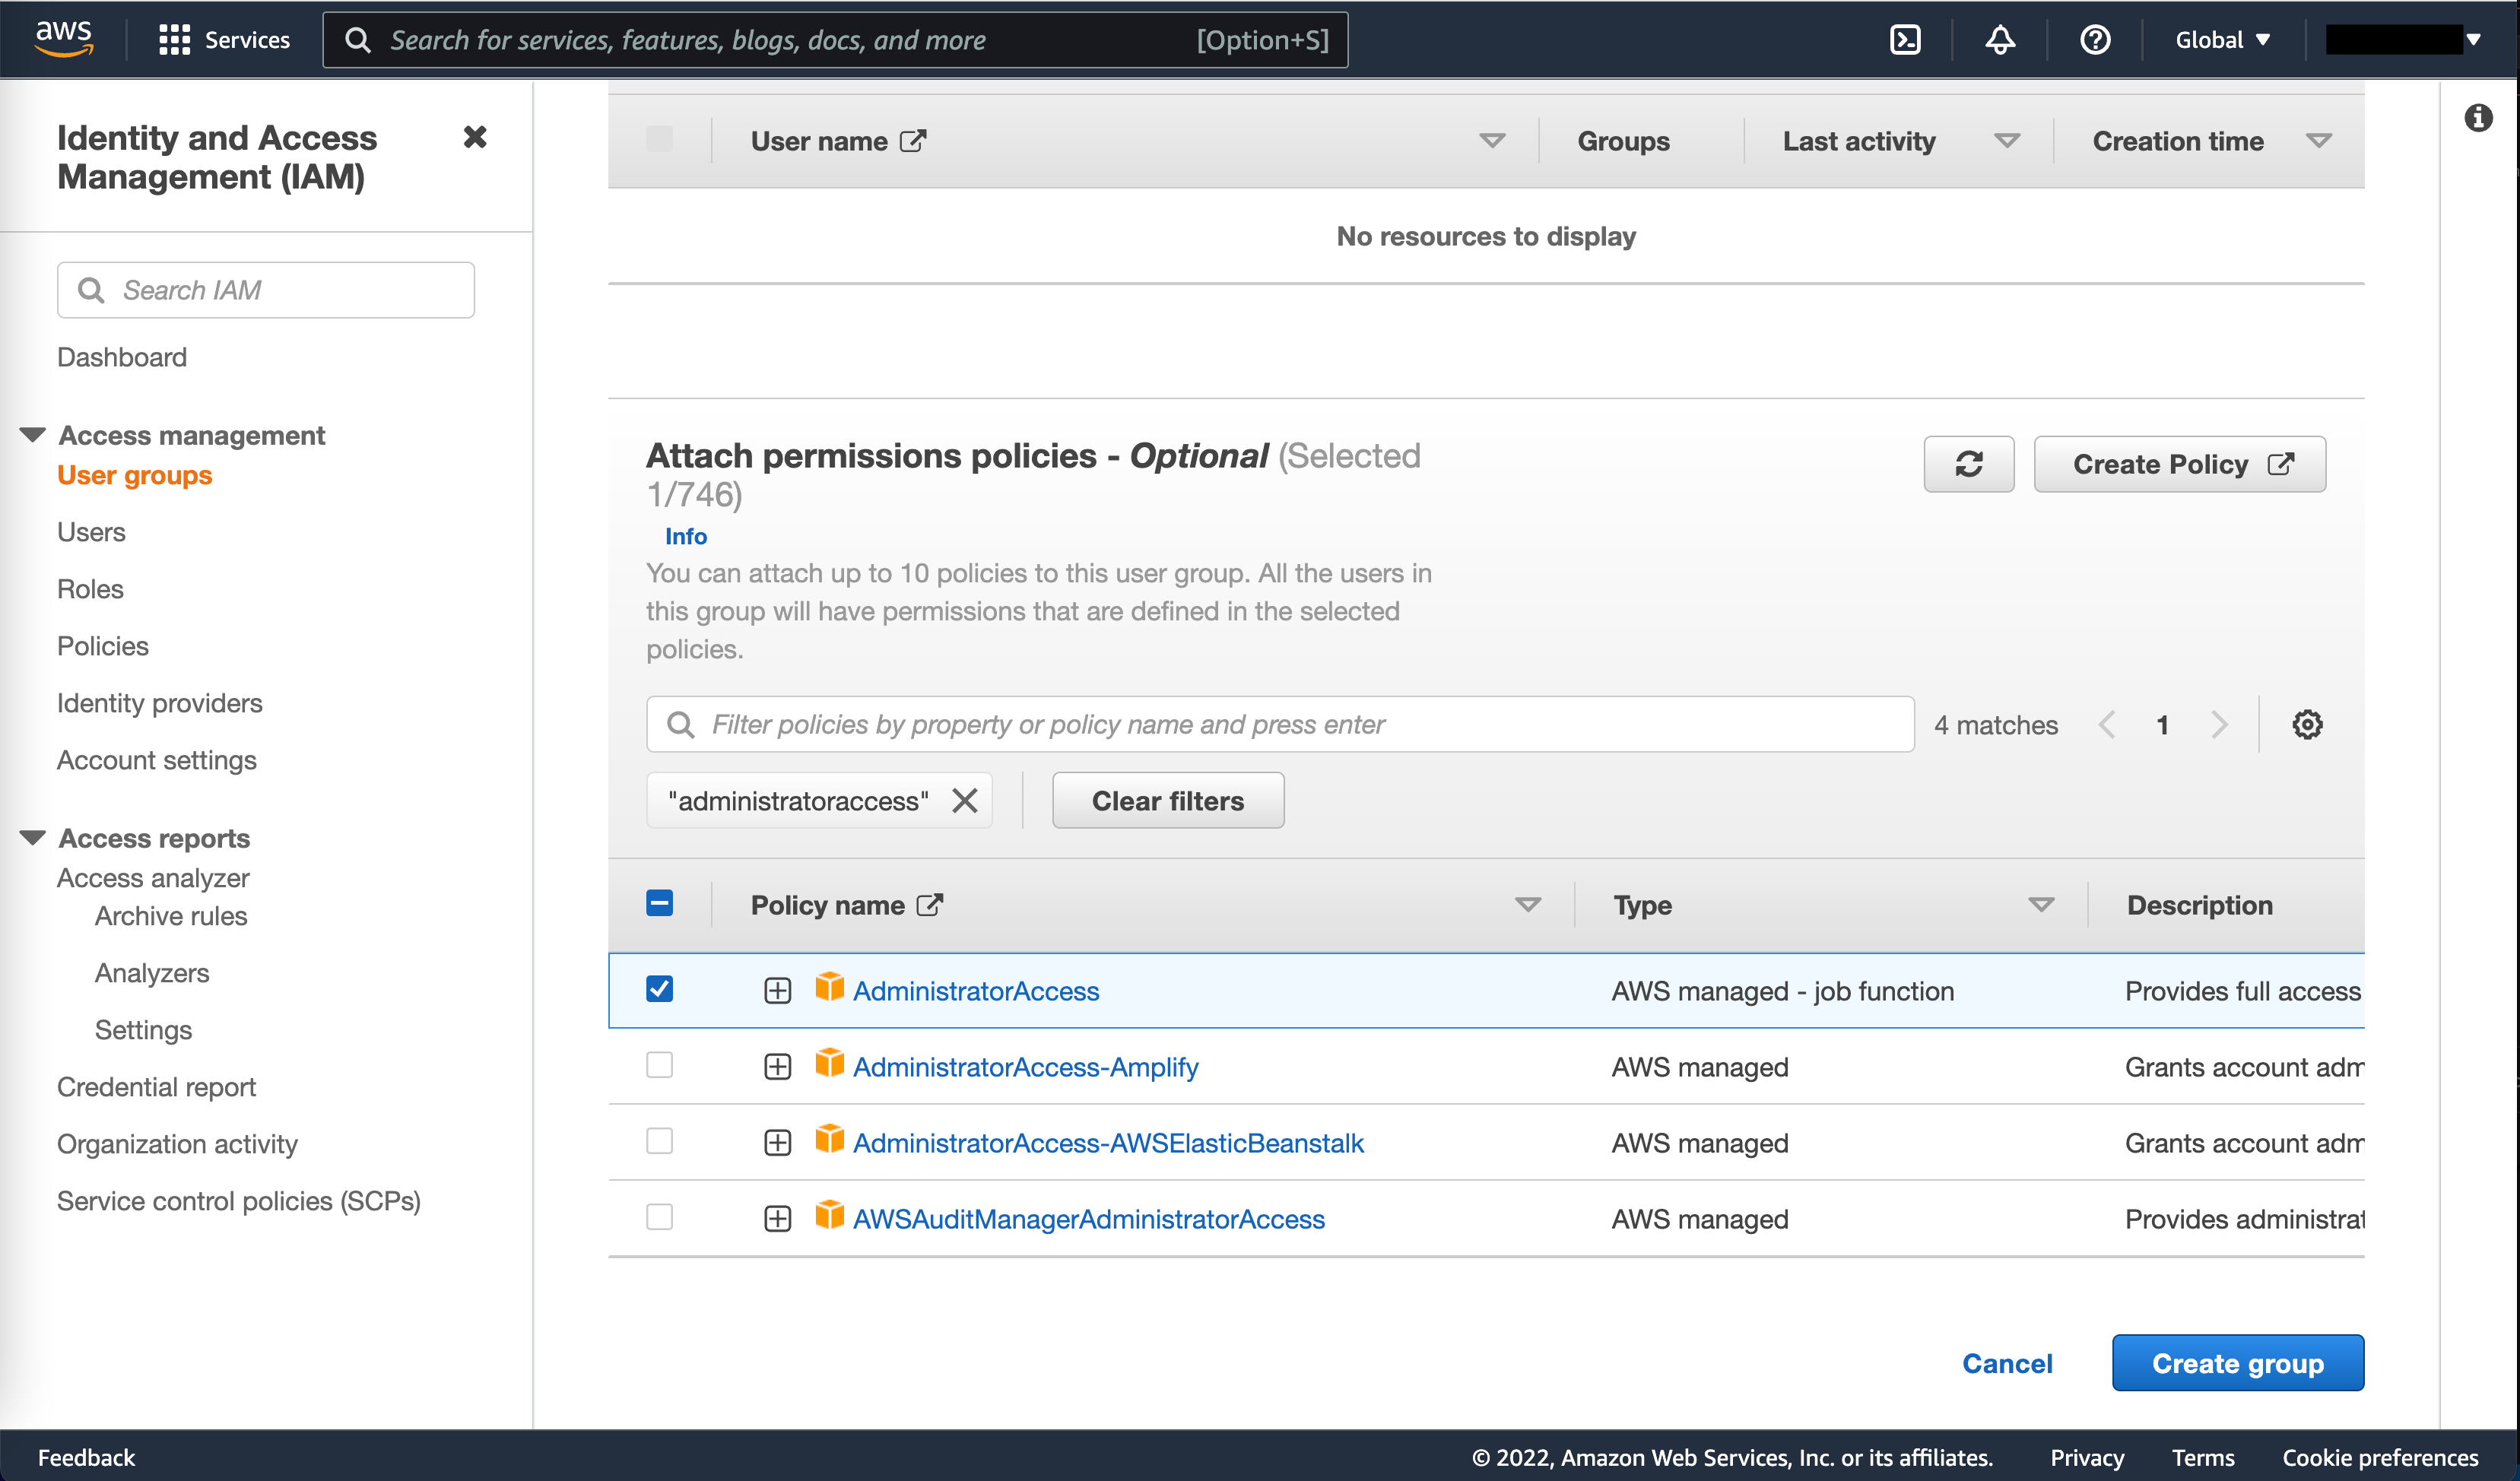This screenshot has width=2520, height=1481.
Task: Click the Create group button
Action: [2238, 1363]
